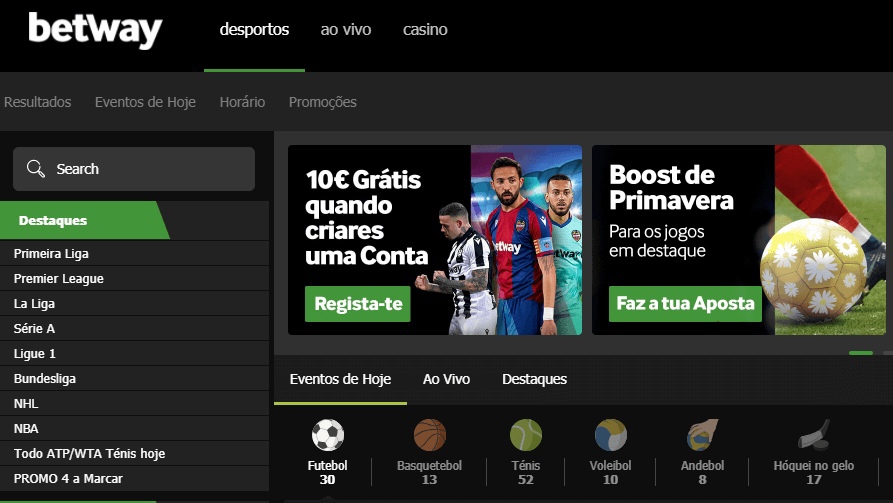Screen dimensions: 893x503
Task: Select the Basquetebol basketball icon
Action: pos(429,435)
